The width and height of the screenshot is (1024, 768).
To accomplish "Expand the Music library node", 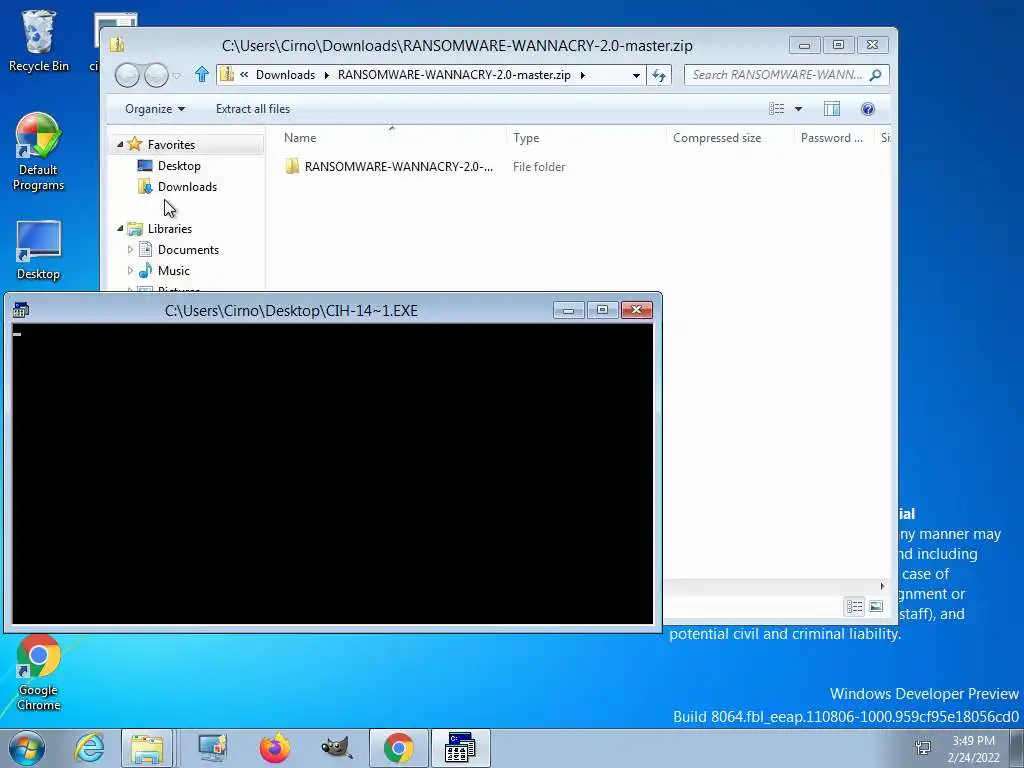I will (x=130, y=270).
